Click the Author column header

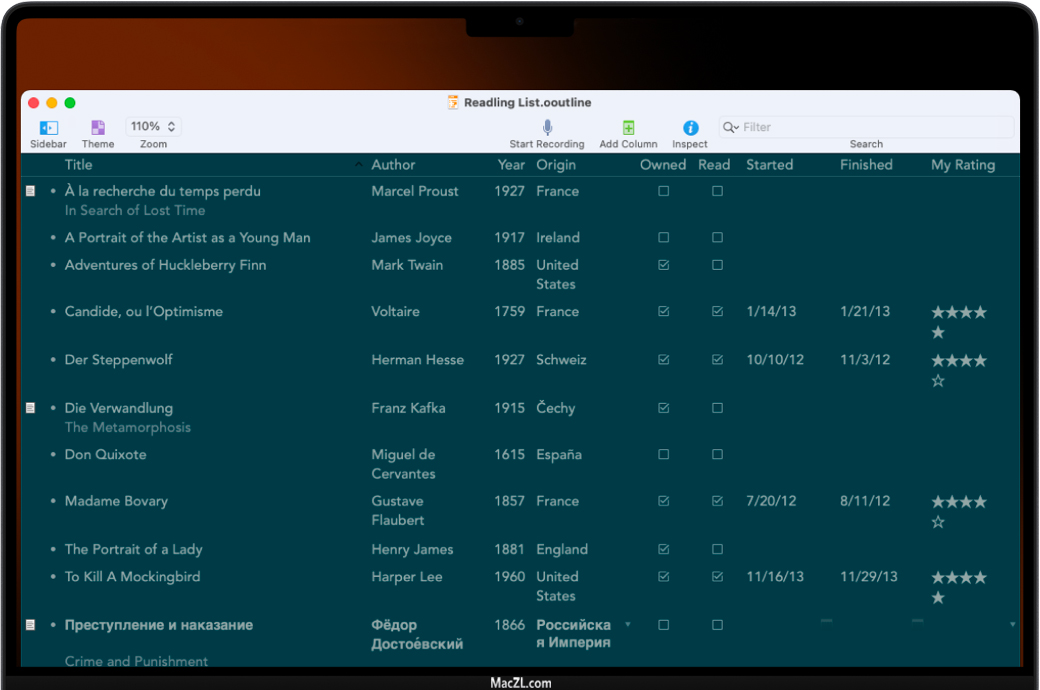[393, 165]
